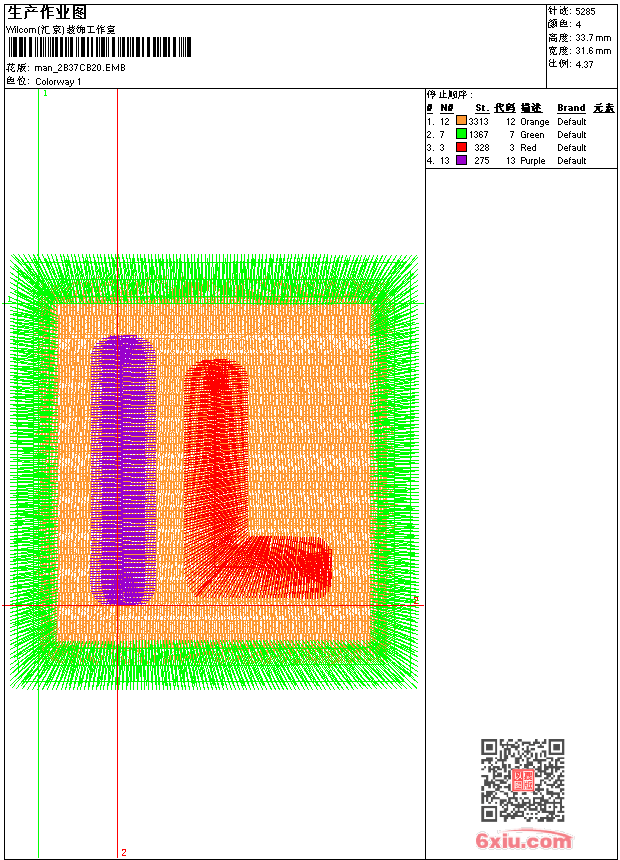Click Green thread description text
Screen dimensions: 620x860
532,134
